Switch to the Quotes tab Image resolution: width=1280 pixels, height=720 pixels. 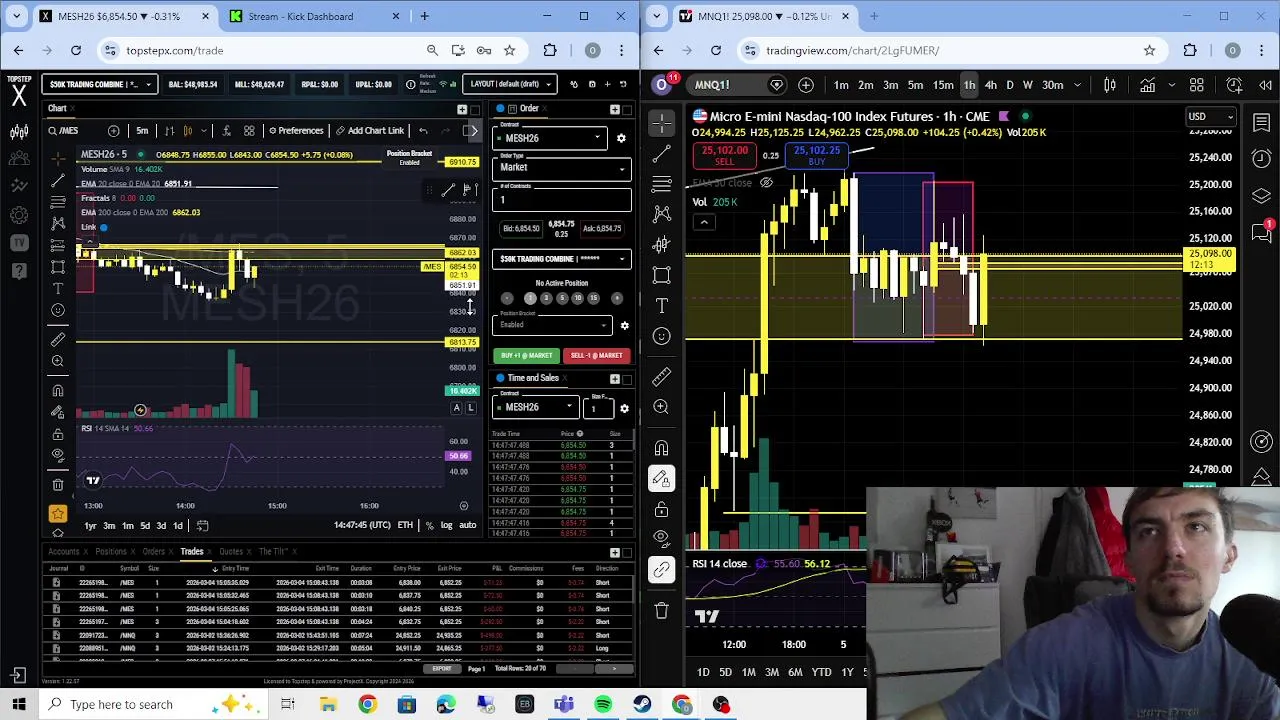pos(230,552)
